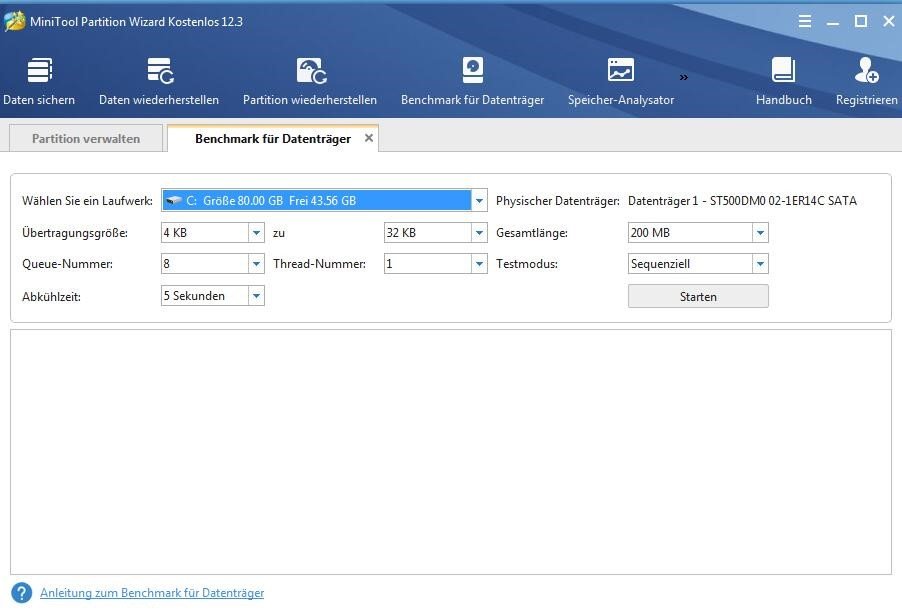
Task: Expand the drive selection dropdown
Action: pos(479,201)
